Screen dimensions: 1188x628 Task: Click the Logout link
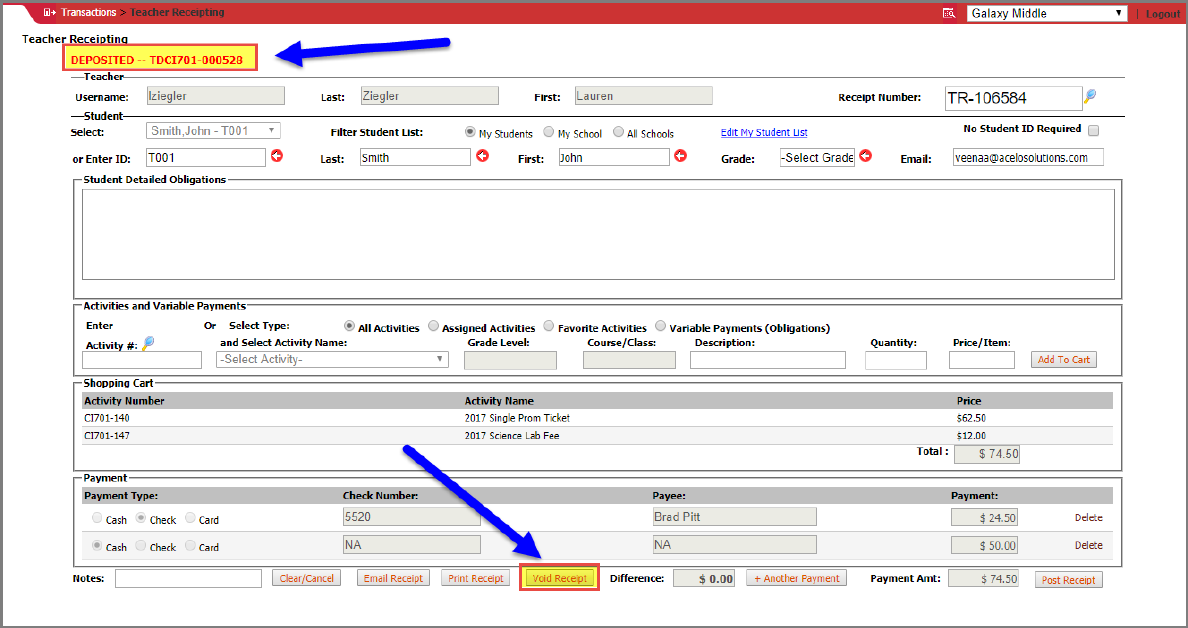click(1162, 14)
